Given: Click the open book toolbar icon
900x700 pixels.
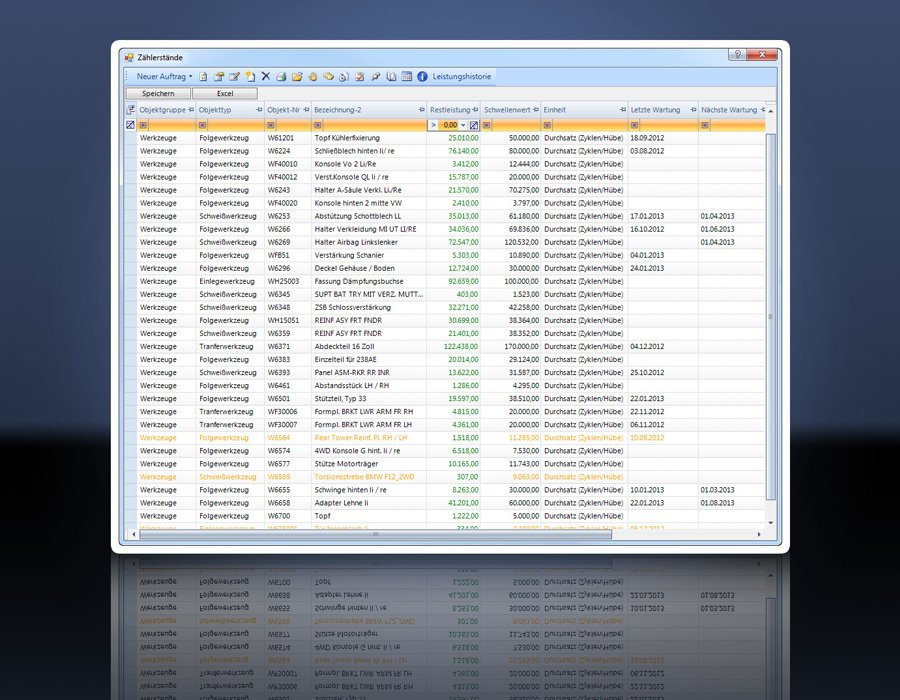Looking at the screenshot, I should point(391,76).
